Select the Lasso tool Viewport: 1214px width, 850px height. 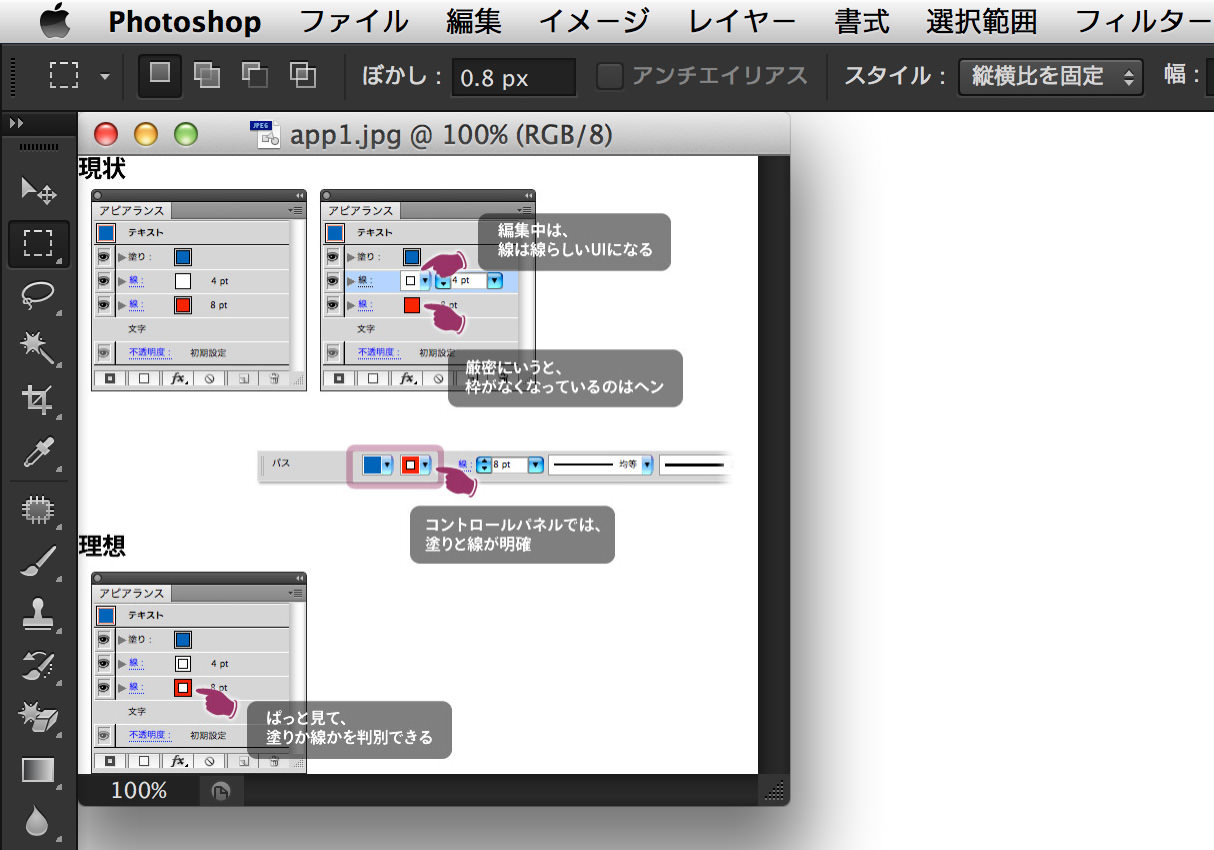tap(38, 296)
